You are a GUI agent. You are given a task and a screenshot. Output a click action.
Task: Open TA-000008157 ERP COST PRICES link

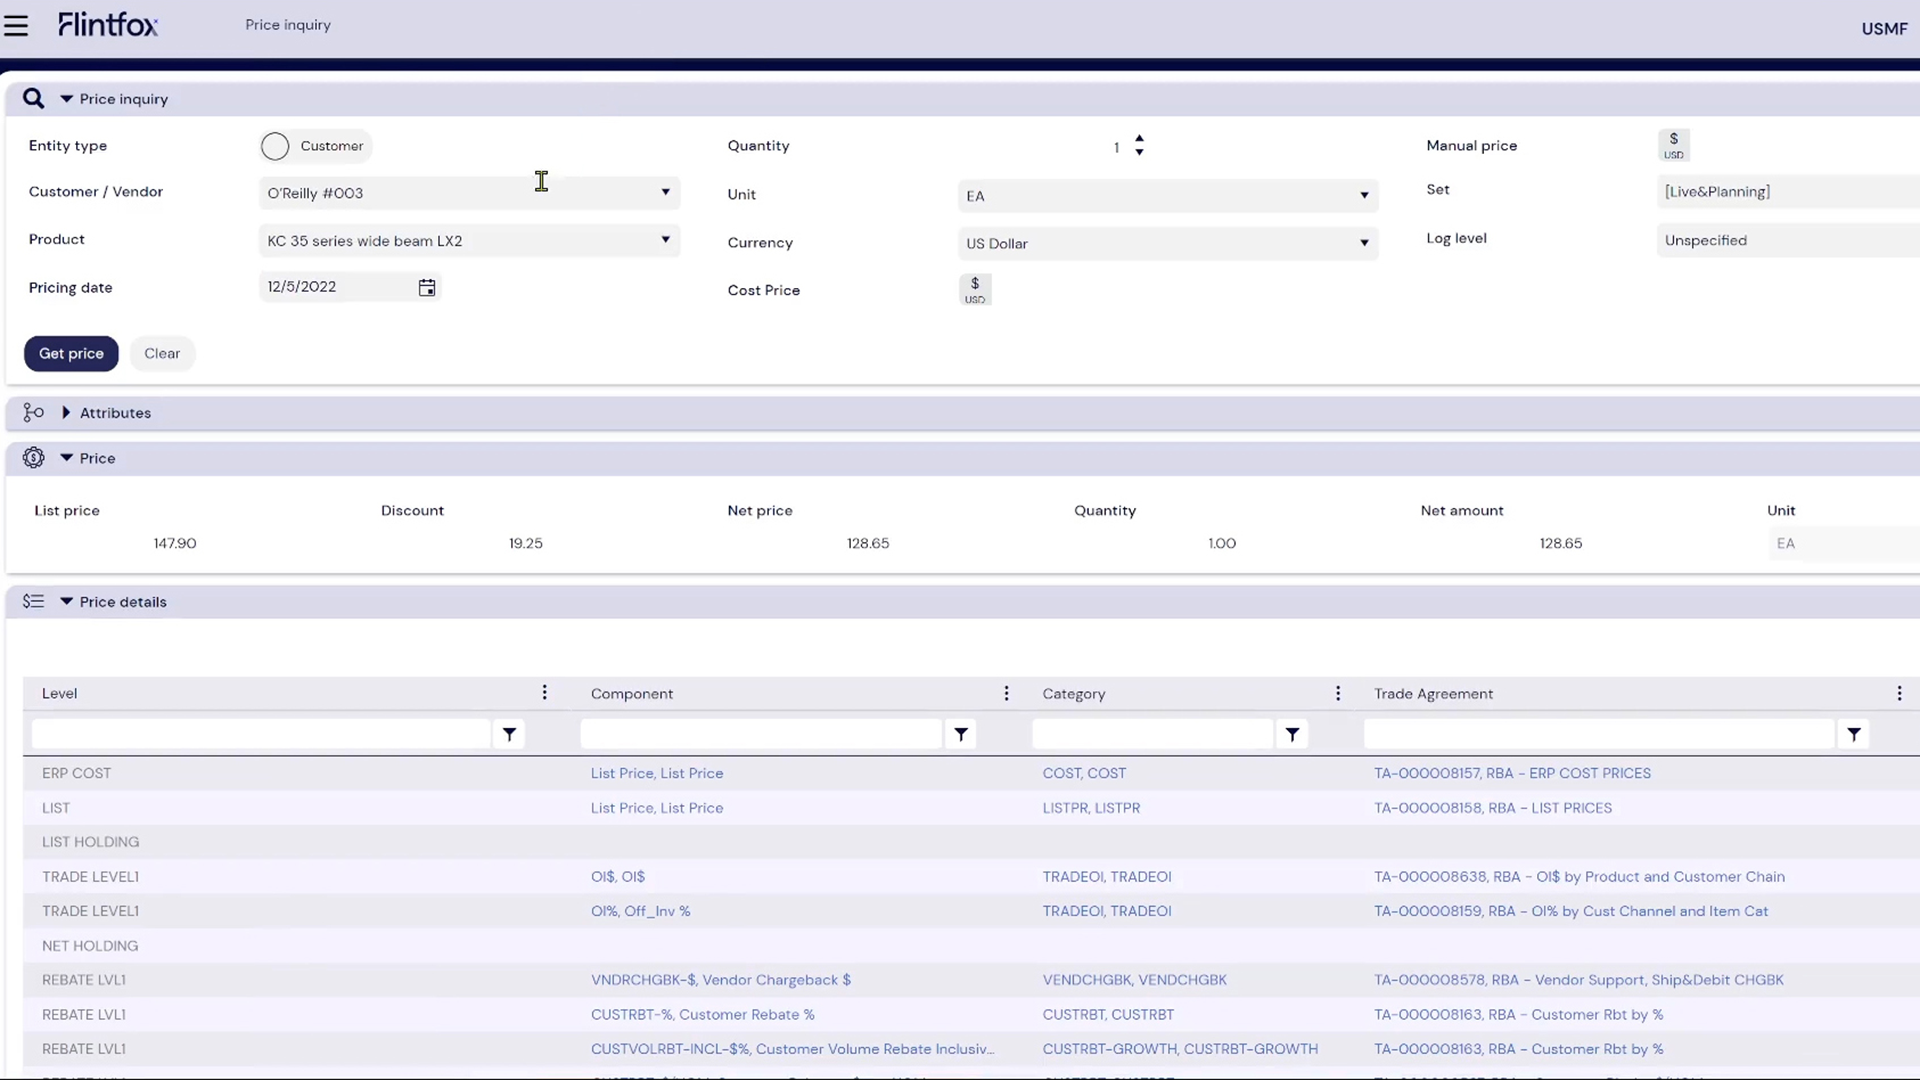[1512, 773]
